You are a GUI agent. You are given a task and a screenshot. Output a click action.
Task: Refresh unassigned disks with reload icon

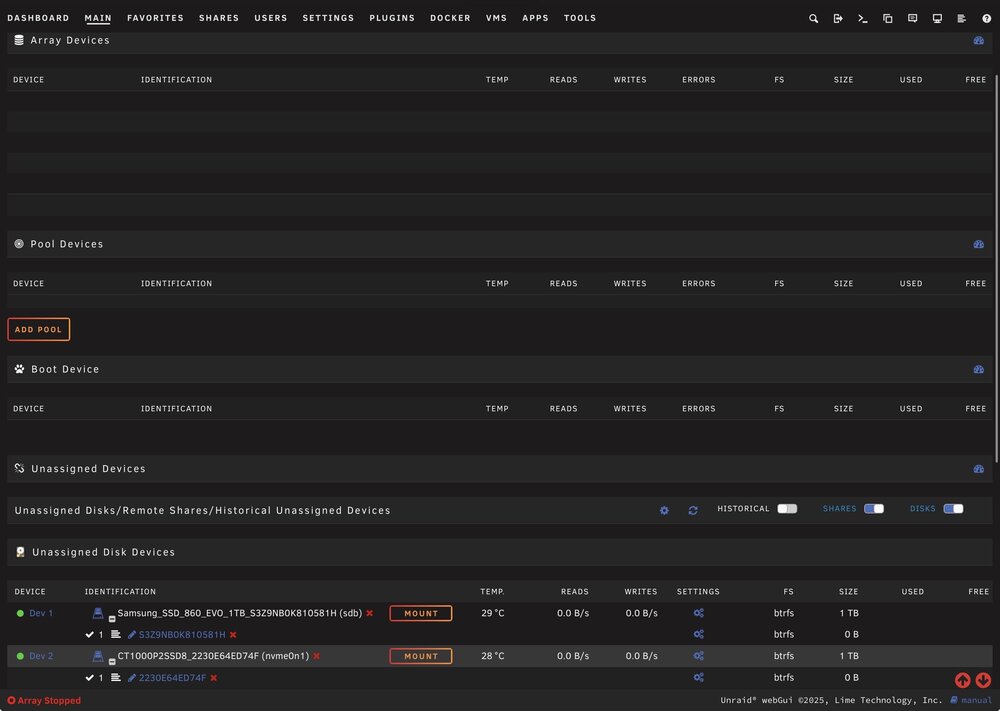[693, 511]
